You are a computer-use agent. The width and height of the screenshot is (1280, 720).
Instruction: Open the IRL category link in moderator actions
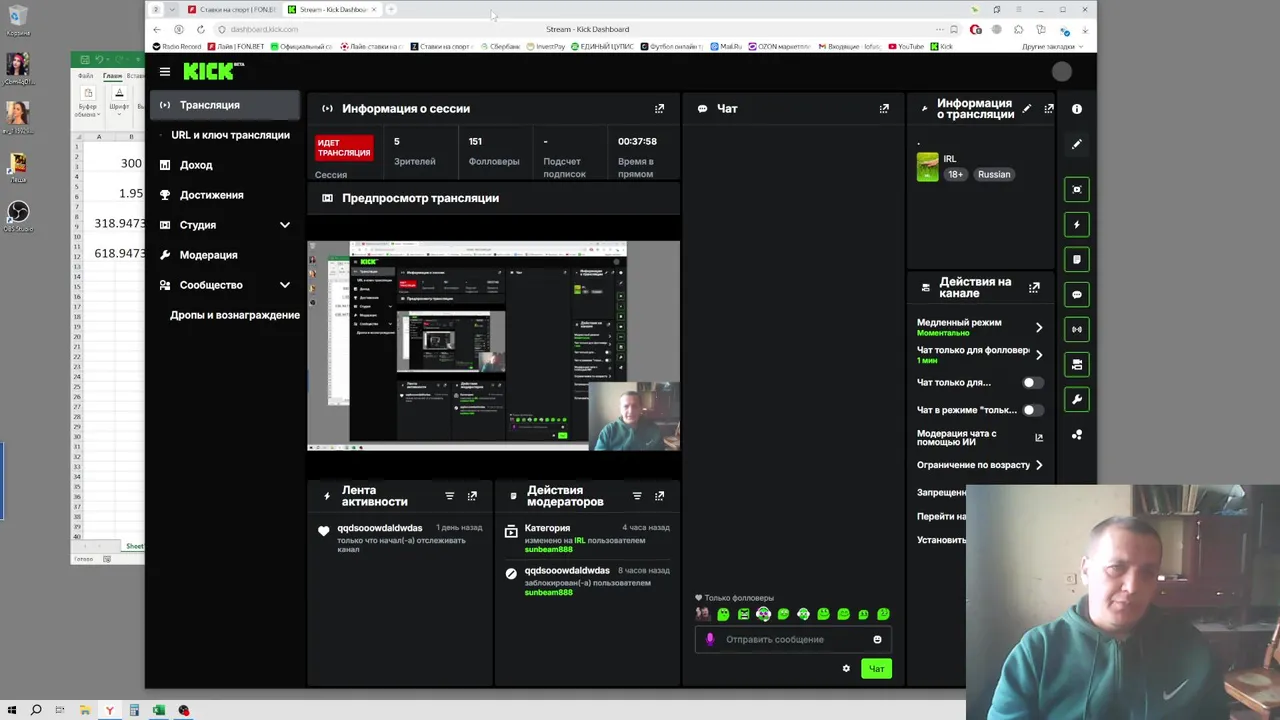point(579,540)
